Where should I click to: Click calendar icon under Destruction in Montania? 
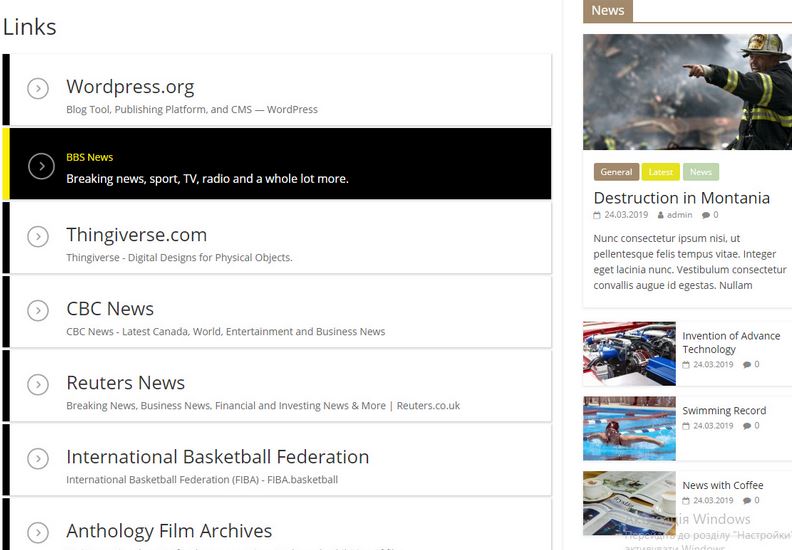(x=597, y=215)
